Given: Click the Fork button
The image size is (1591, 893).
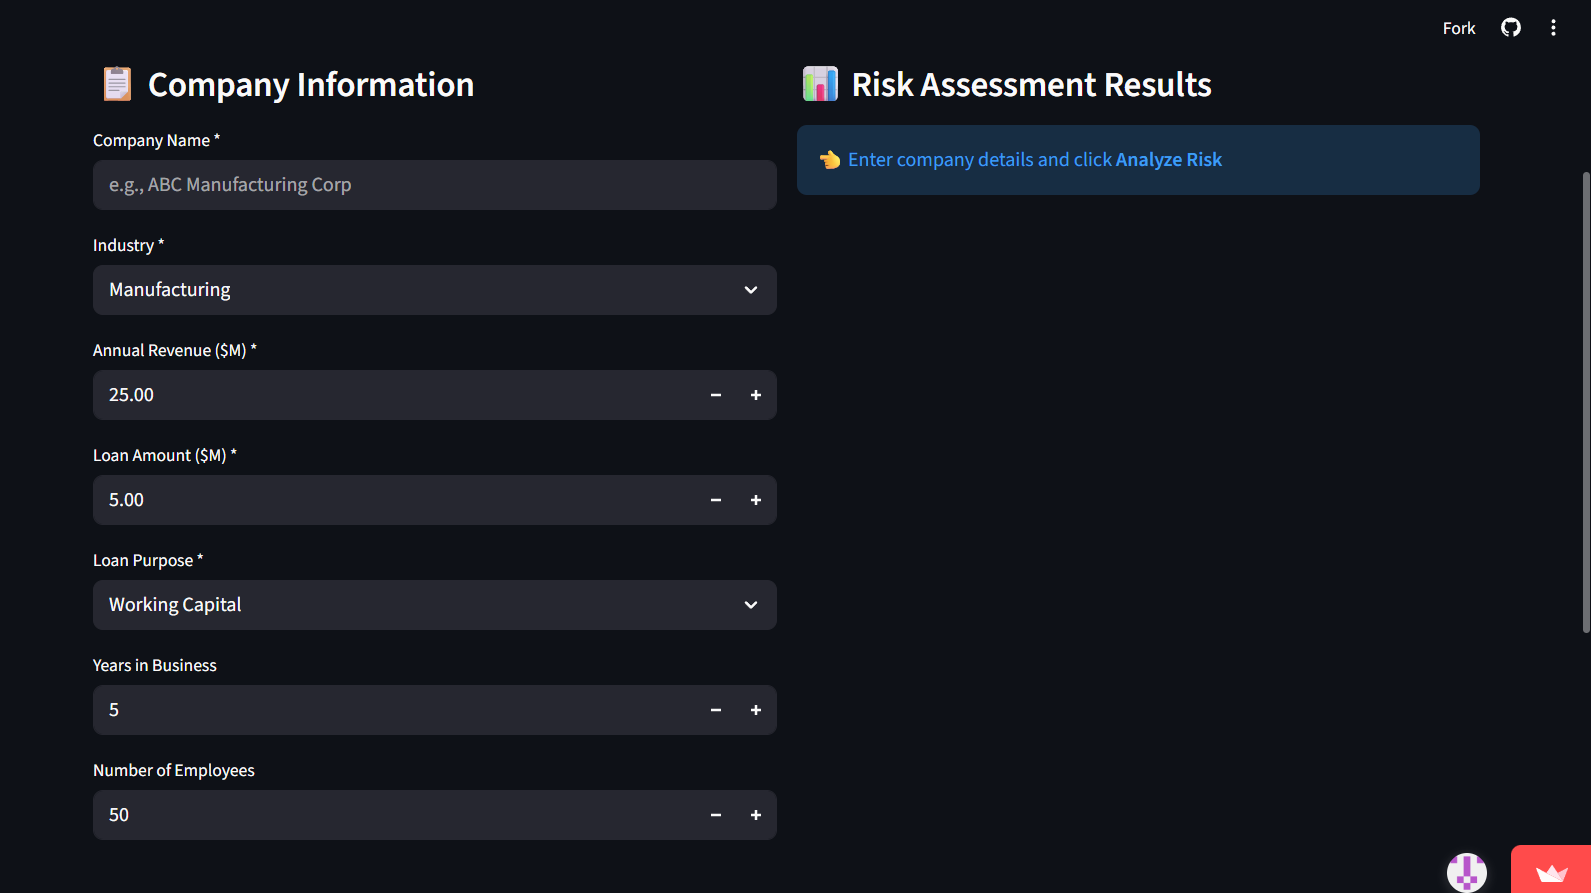Looking at the screenshot, I should click(1458, 28).
